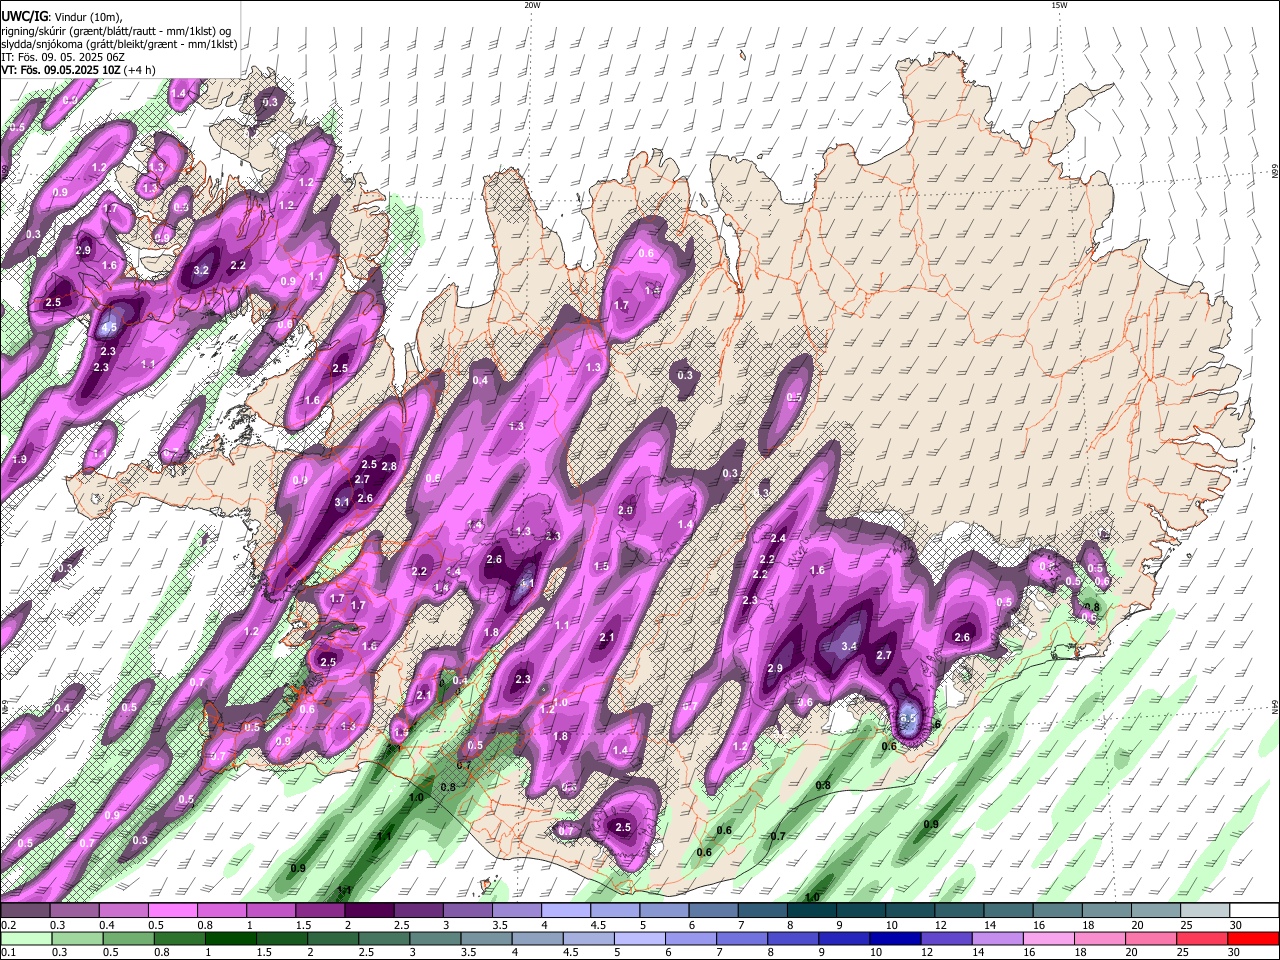Viewport: 1280px width, 960px height.
Task: Click the bottom-row legend swatch labeled 3.5
Action: pyautogui.click(x=486, y=938)
